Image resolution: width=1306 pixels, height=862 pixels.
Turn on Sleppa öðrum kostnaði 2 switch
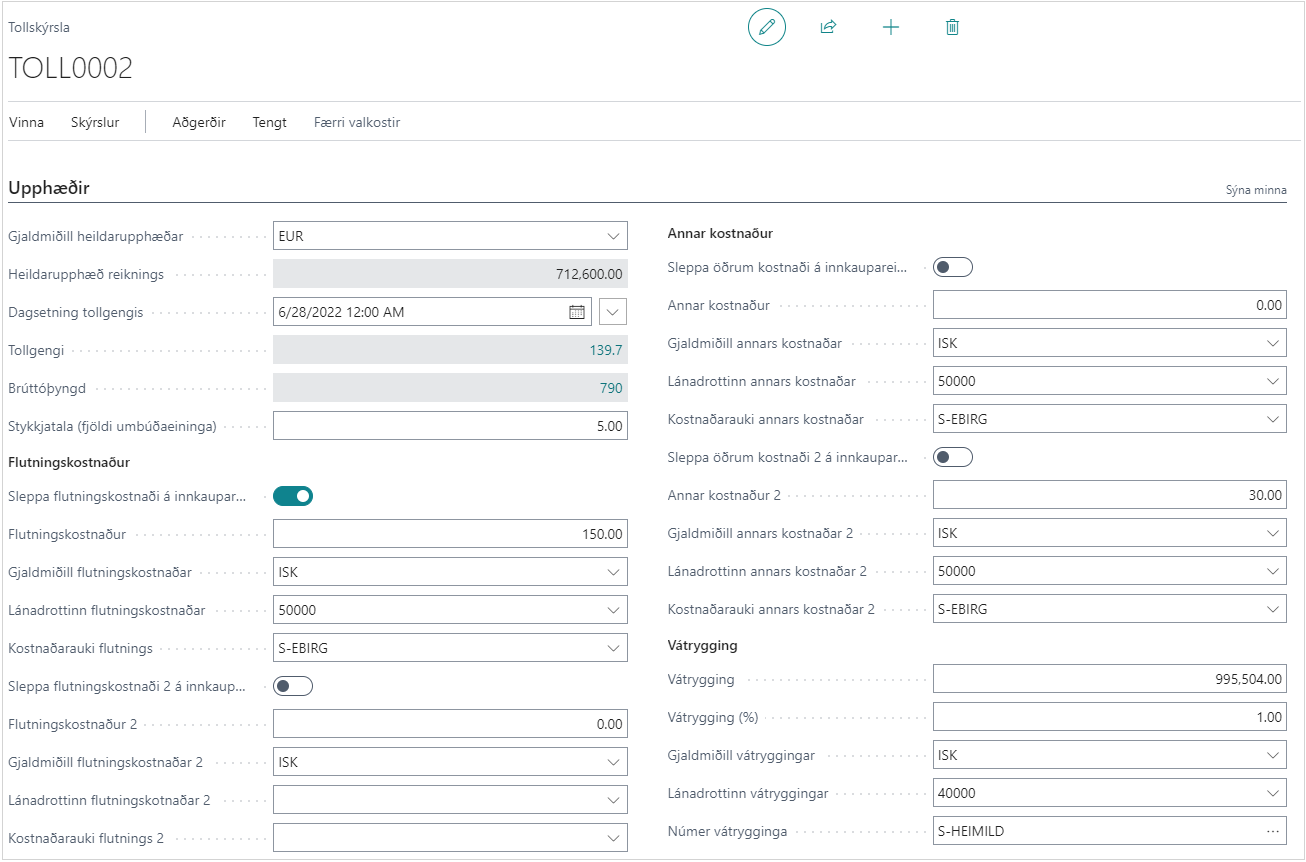[x=952, y=457]
